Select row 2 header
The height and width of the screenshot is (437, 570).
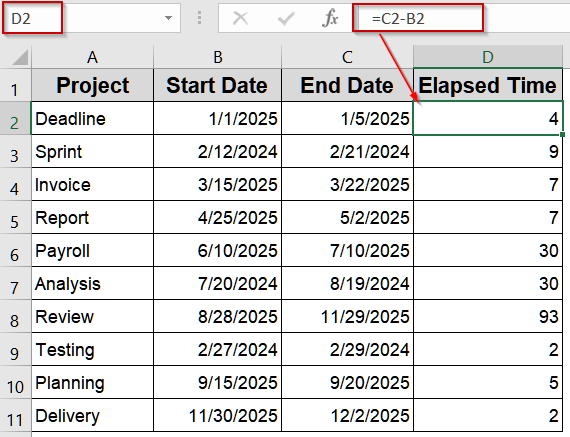click(x=15, y=118)
